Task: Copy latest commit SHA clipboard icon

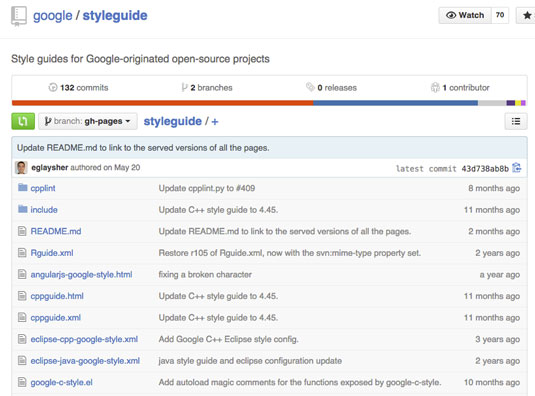Action: click(517, 167)
